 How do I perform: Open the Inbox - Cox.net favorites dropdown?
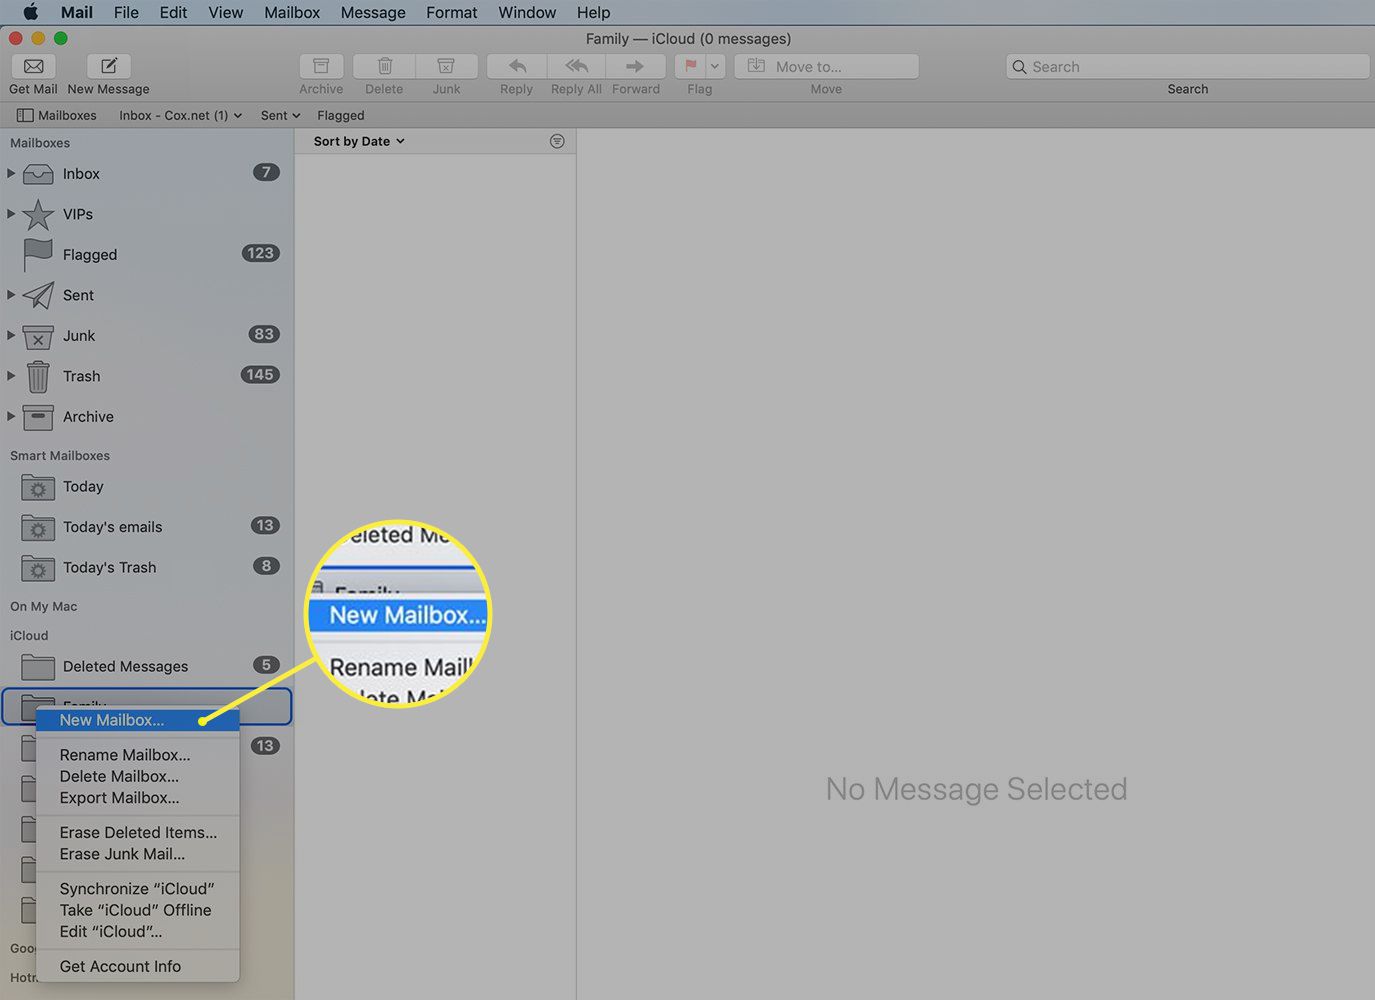click(180, 115)
